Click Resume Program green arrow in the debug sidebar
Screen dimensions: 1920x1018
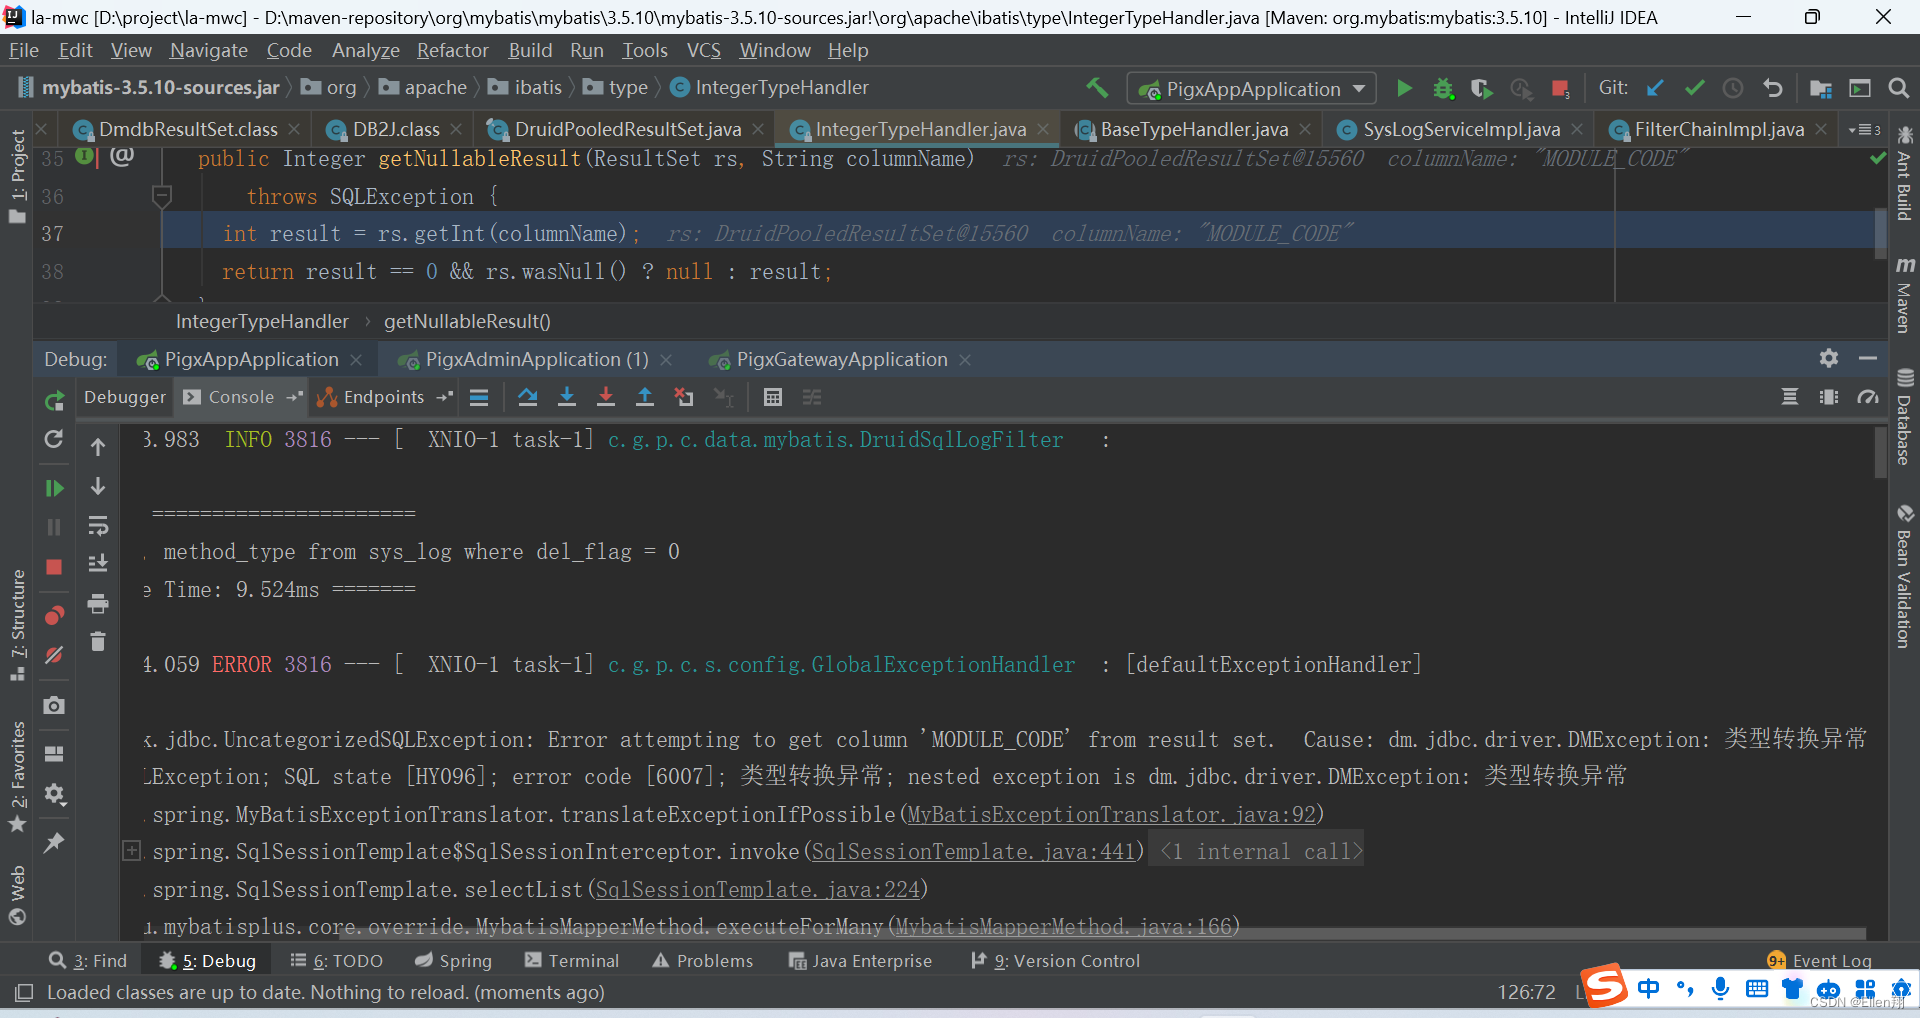point(54,488)
